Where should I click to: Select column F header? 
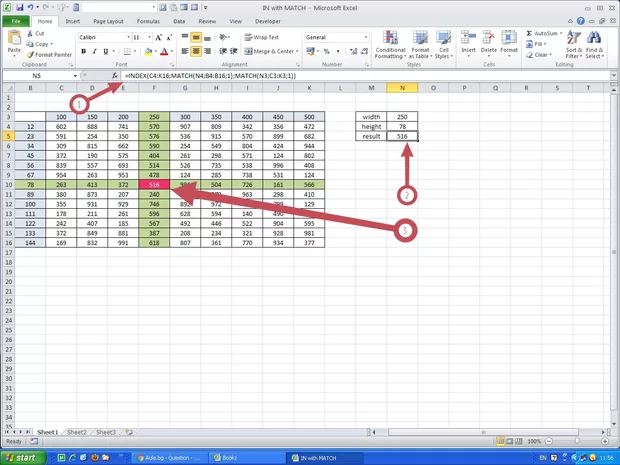pos(154,88)
